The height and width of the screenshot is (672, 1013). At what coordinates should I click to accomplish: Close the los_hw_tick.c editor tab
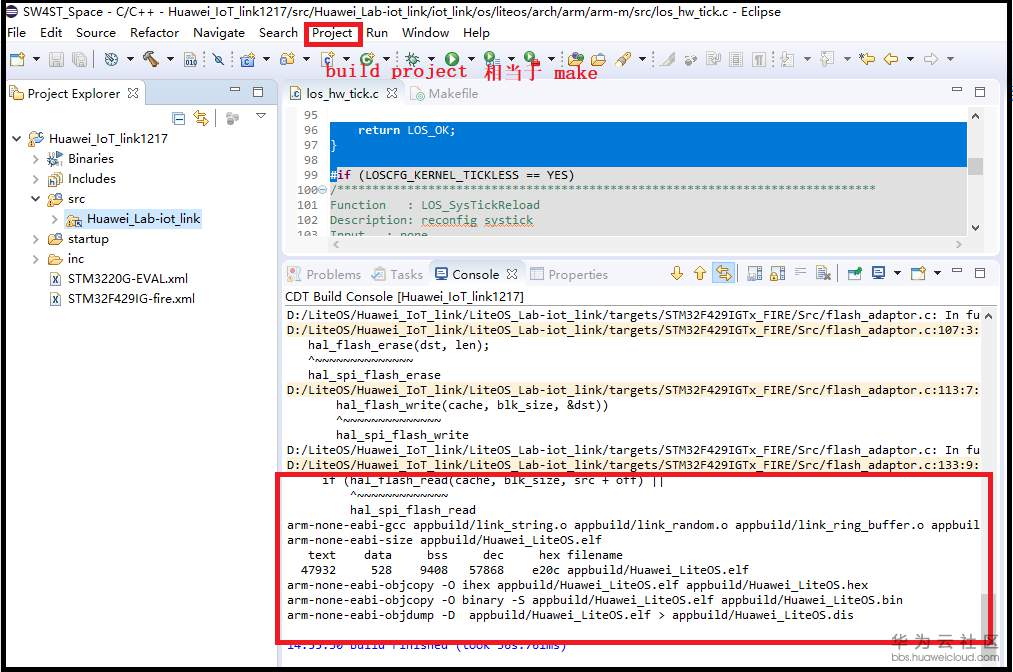pos(392,93)
